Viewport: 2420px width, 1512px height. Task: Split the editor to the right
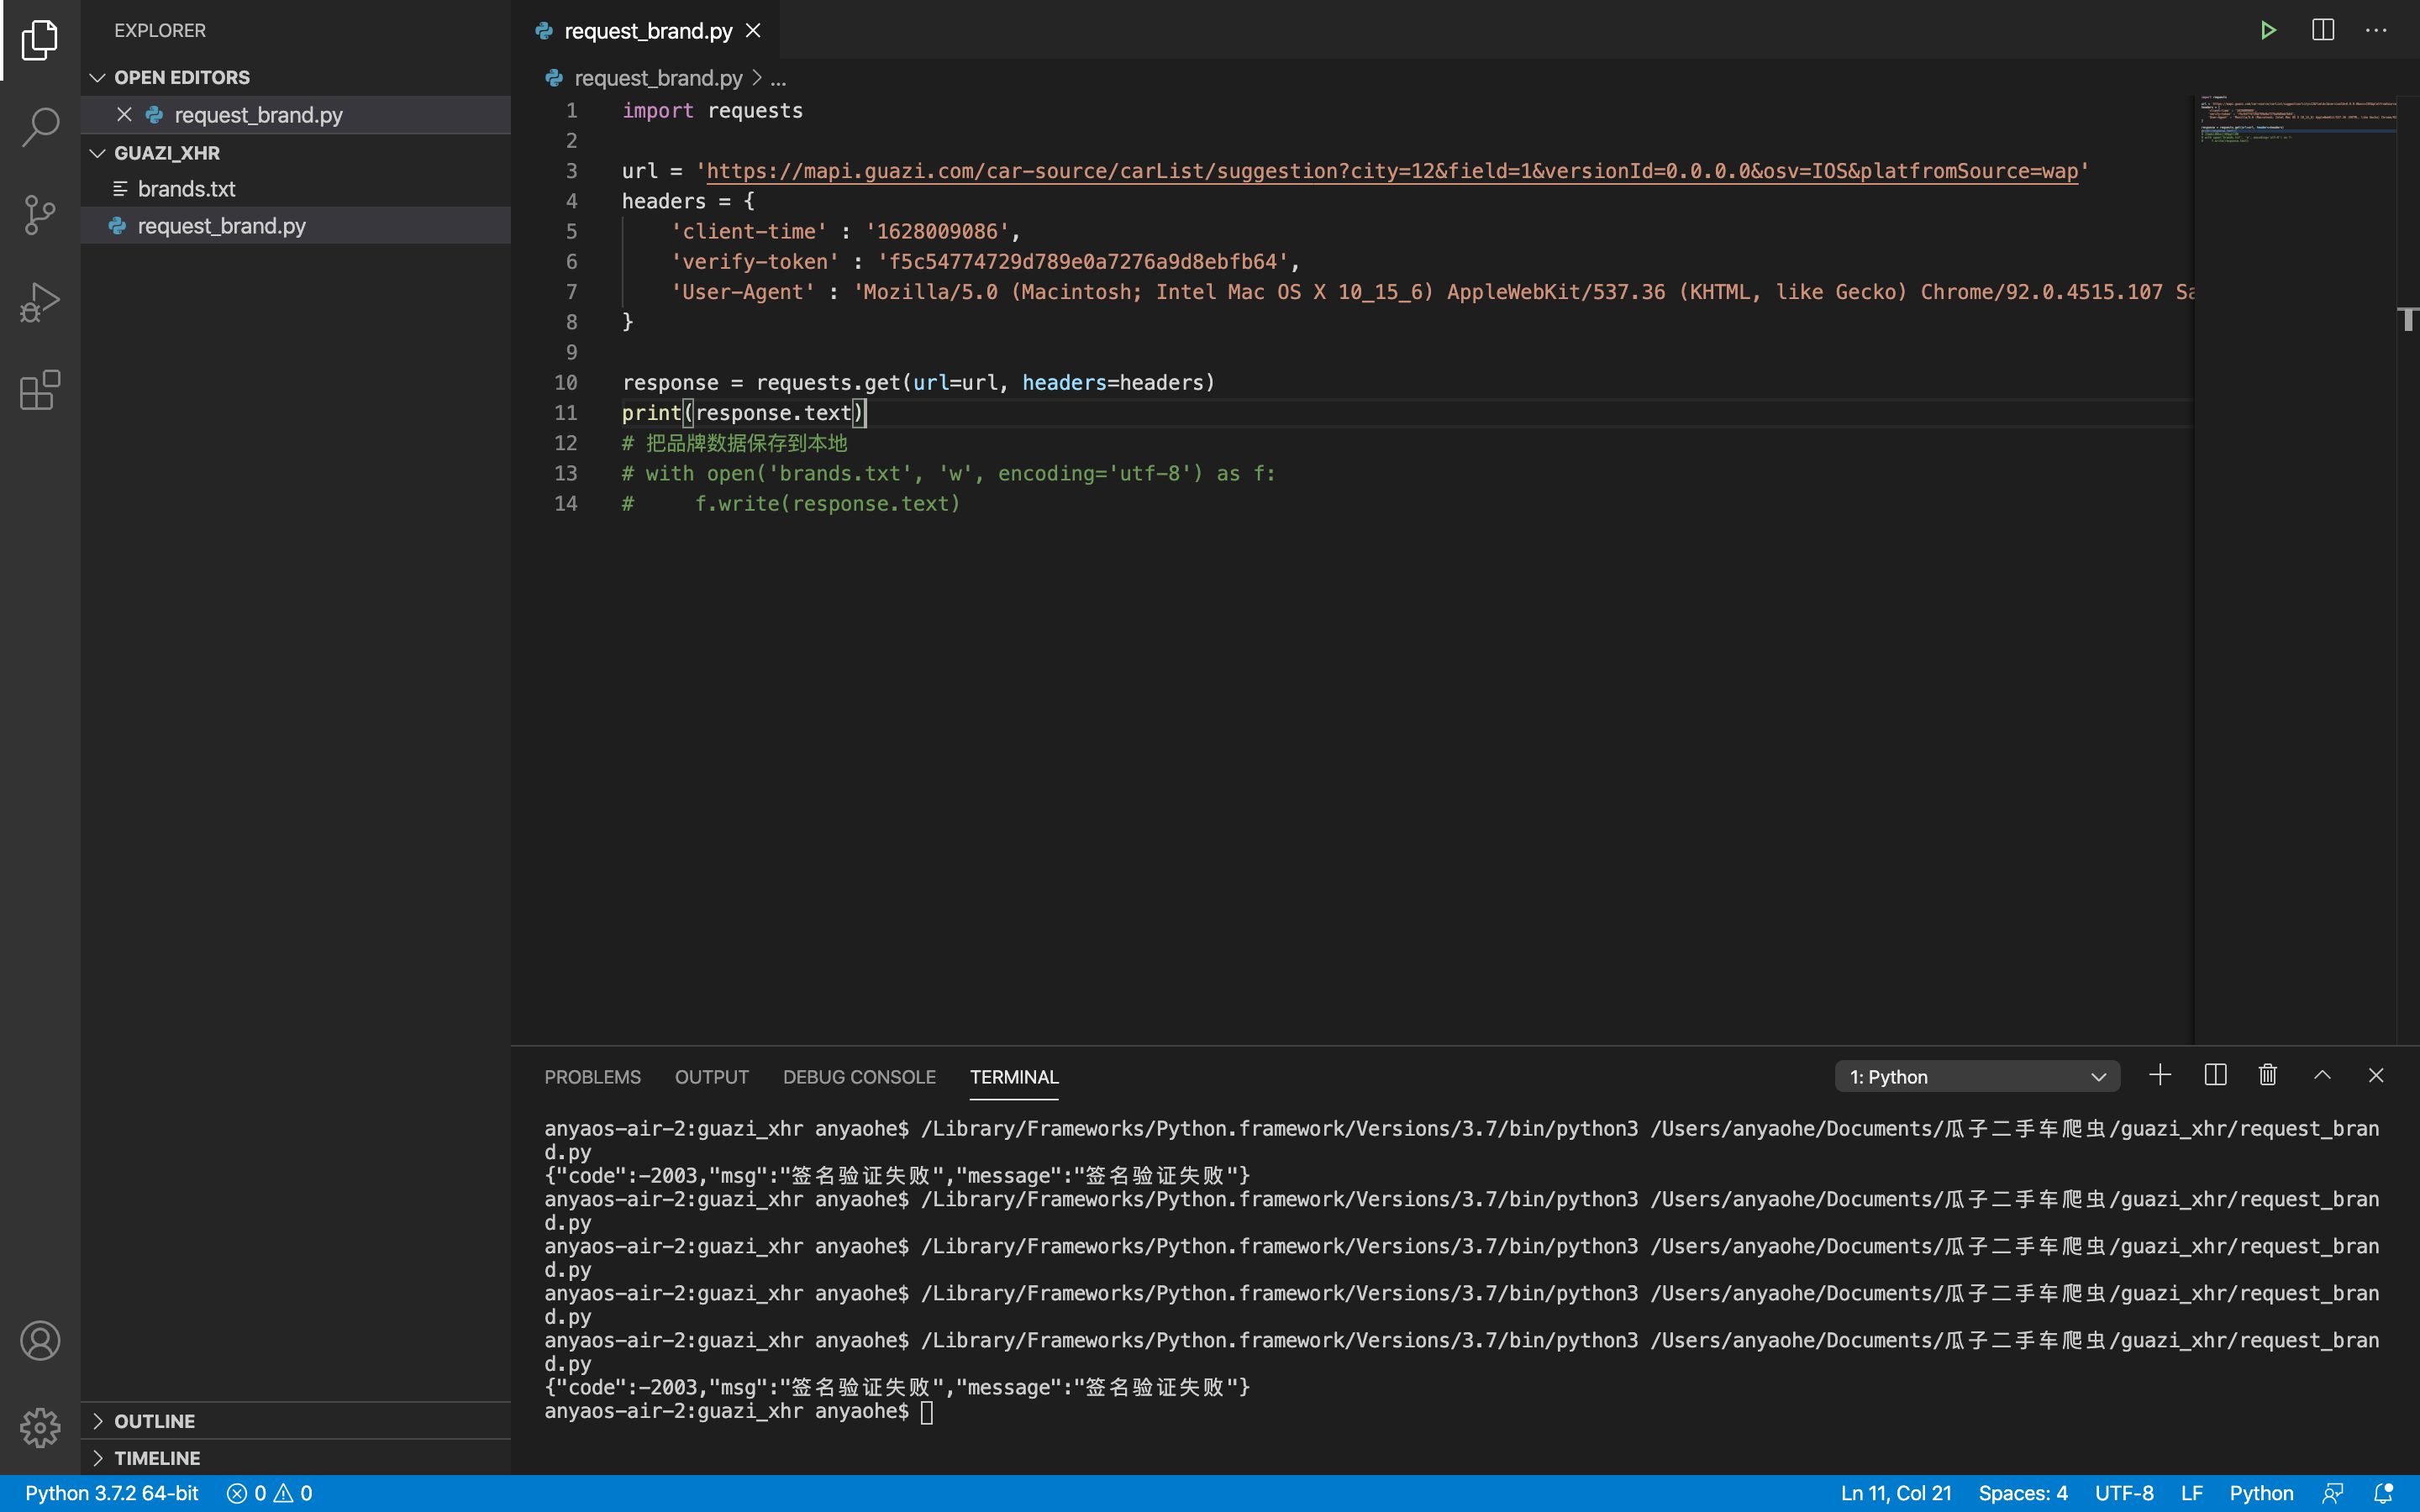tap(2323, 31)
